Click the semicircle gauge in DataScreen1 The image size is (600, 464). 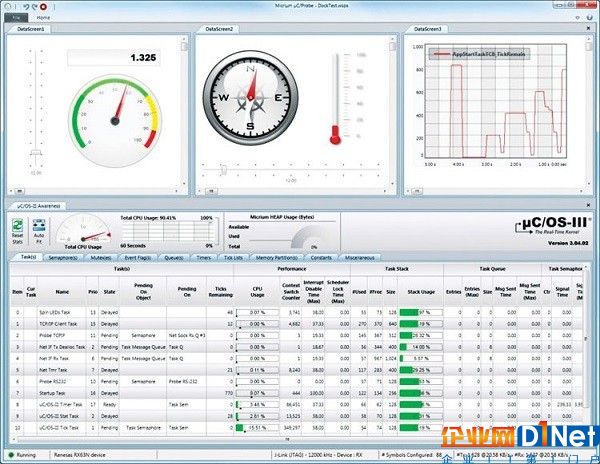tap(115, 121)
